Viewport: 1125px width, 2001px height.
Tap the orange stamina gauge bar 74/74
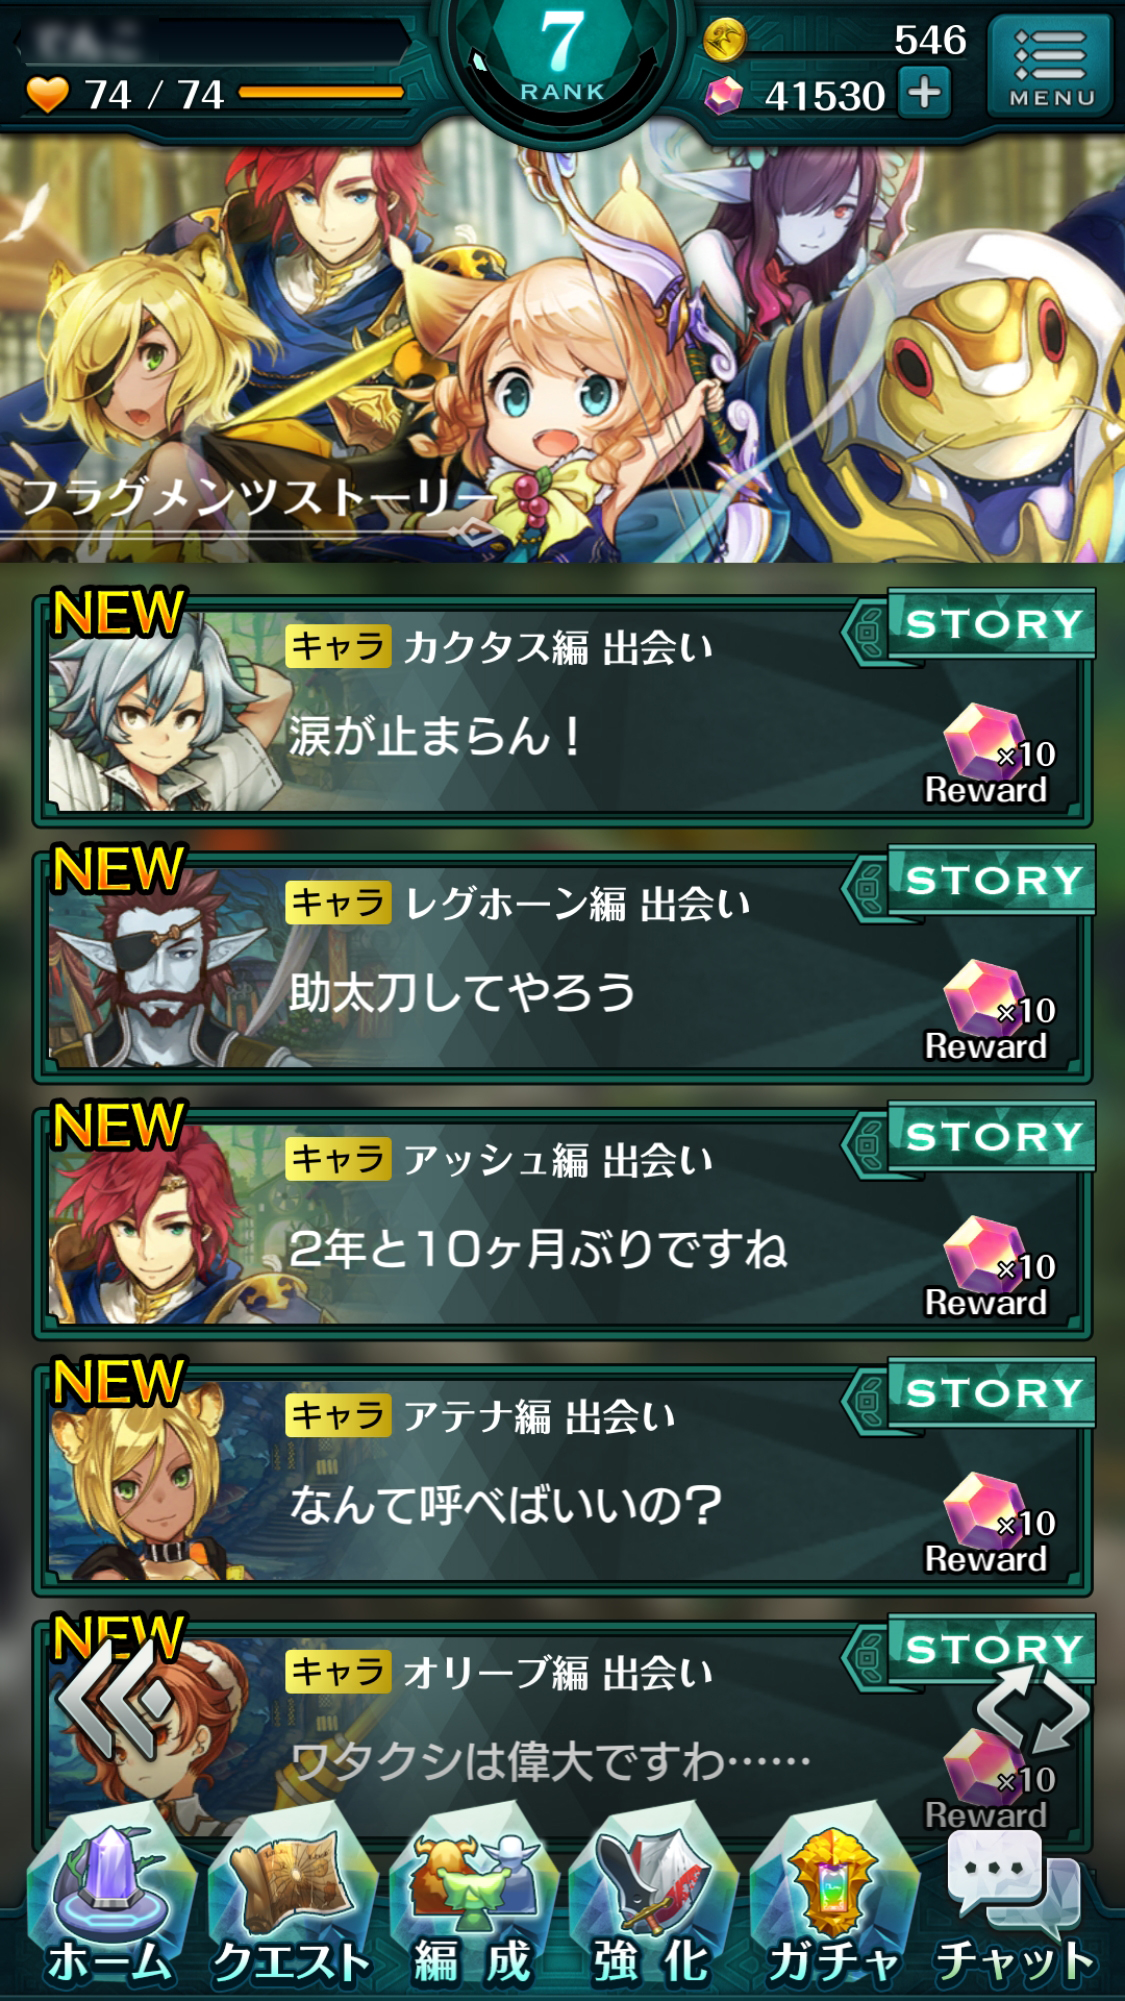320,93
